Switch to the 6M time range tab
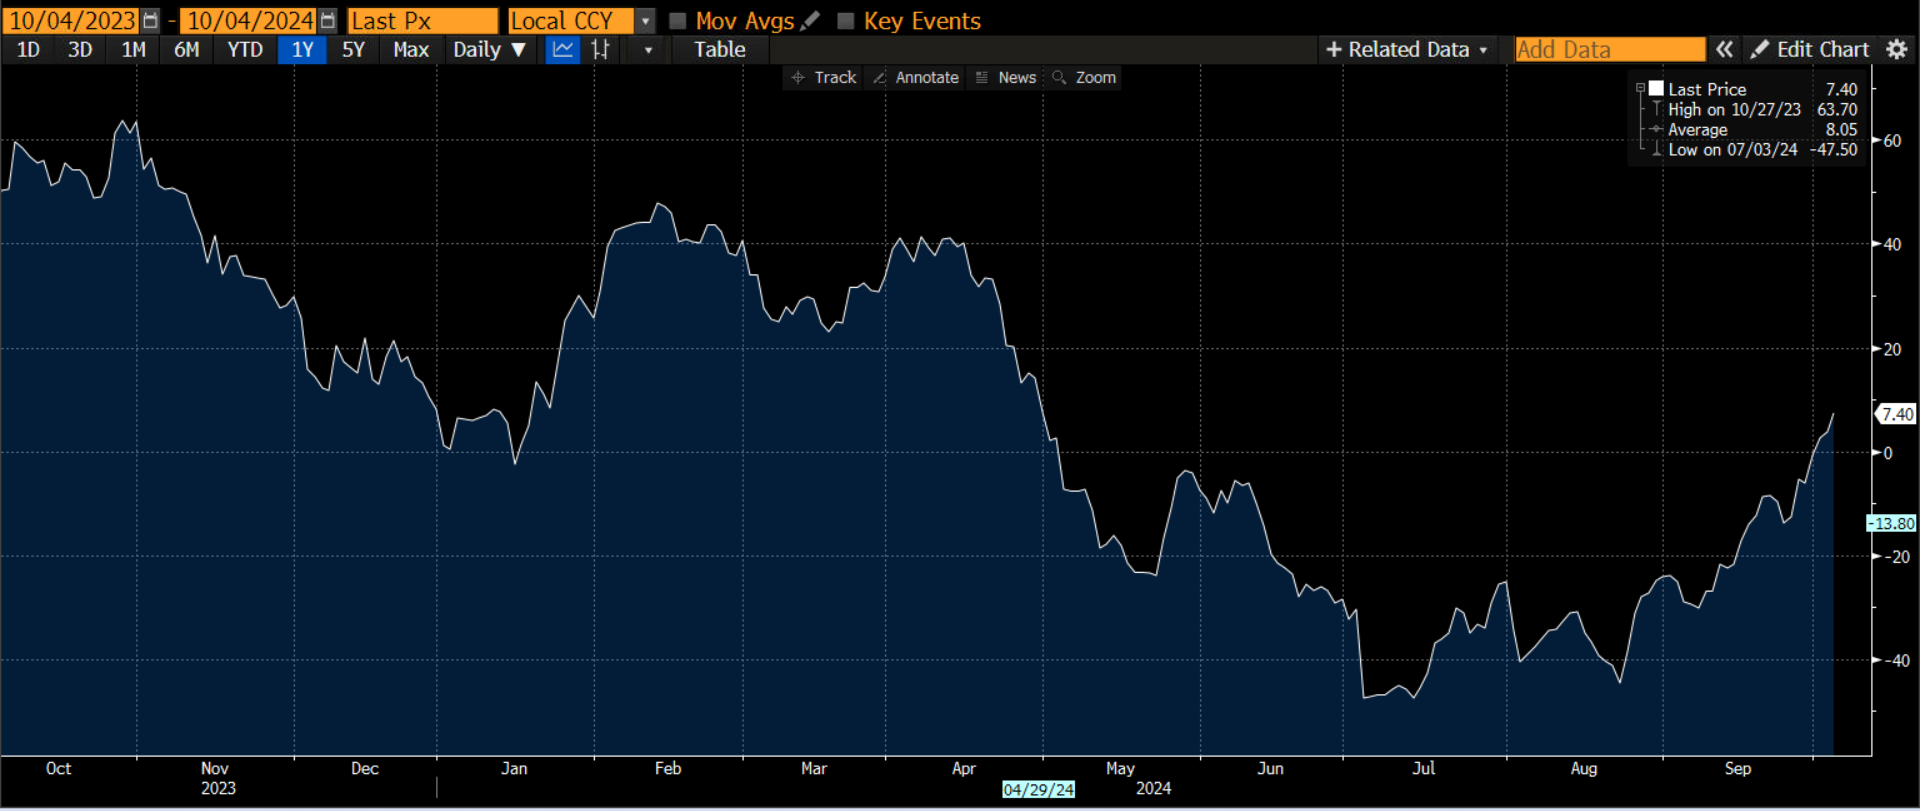The height and width of the screenshot is (811, 1920). pos(187,50)
